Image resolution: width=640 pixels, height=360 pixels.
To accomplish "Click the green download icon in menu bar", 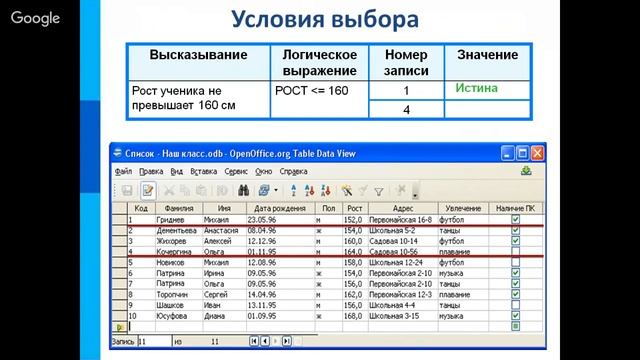I will [x=526, y=171].
